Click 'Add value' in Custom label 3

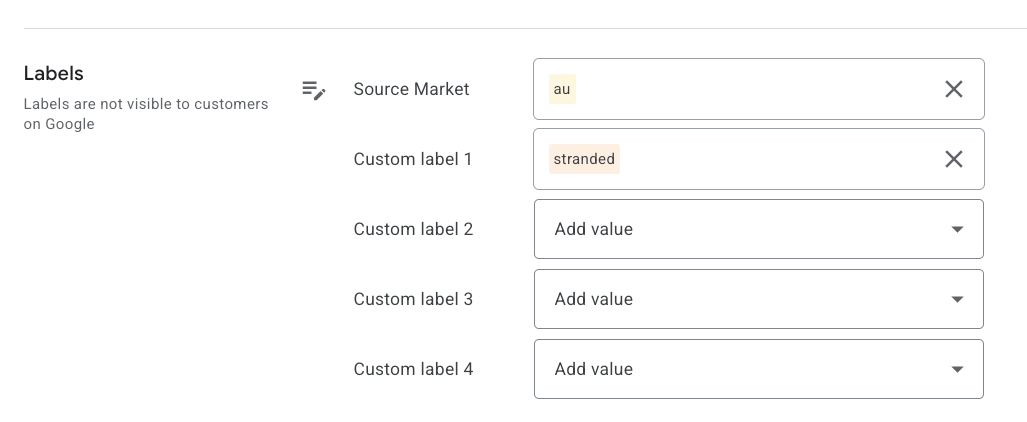click(x=594, y=299)
